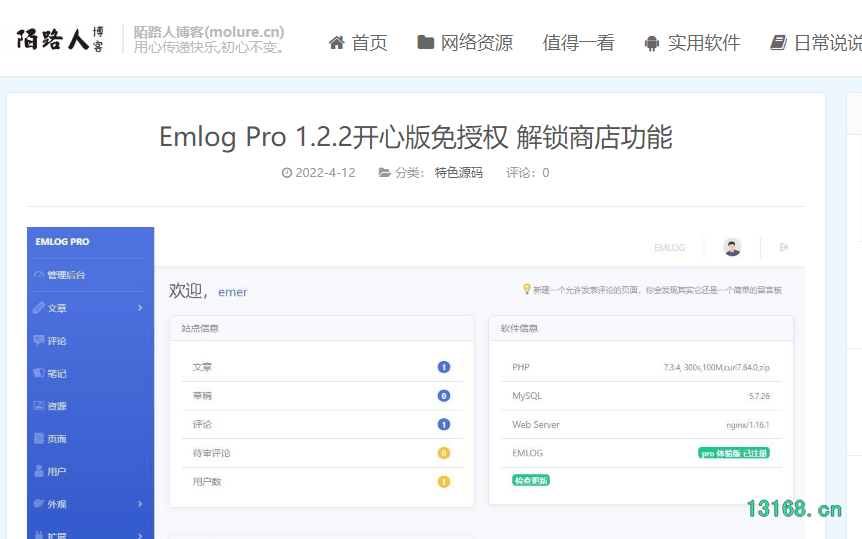Click the 评论: 0 comment count

click(527, 173)
